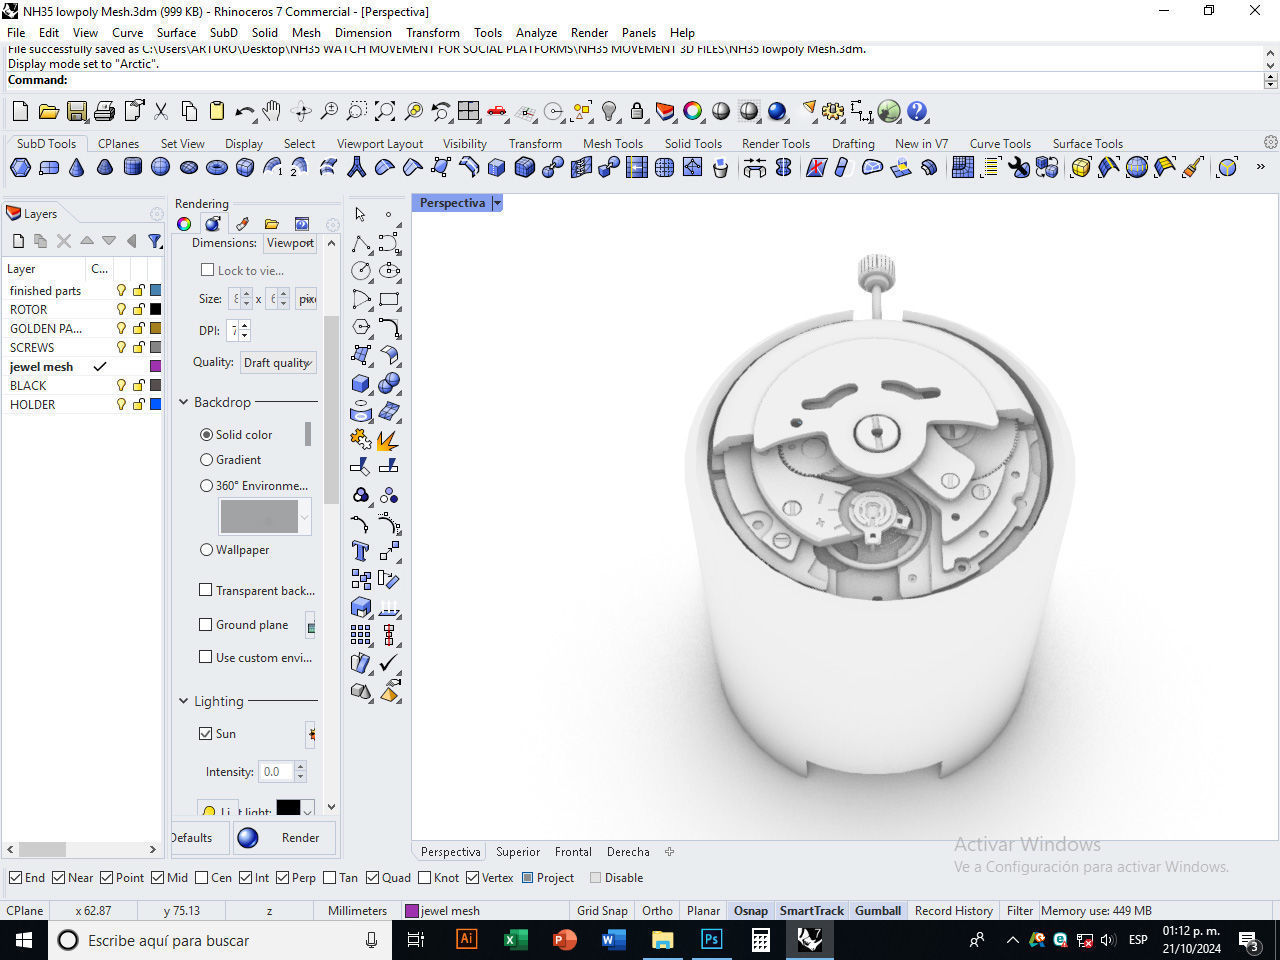Screen dimensions: 1280x960
Task: Switch to the Render Tools toolbar tab
Action: pos(776,144)
